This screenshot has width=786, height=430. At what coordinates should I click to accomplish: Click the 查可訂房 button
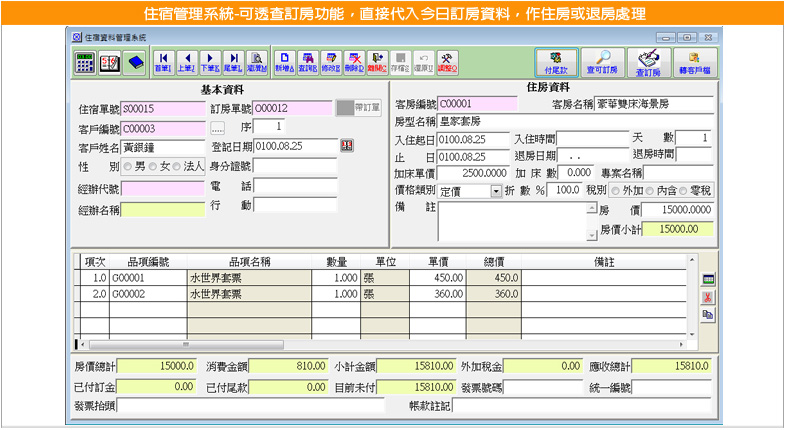pos(604,62)
